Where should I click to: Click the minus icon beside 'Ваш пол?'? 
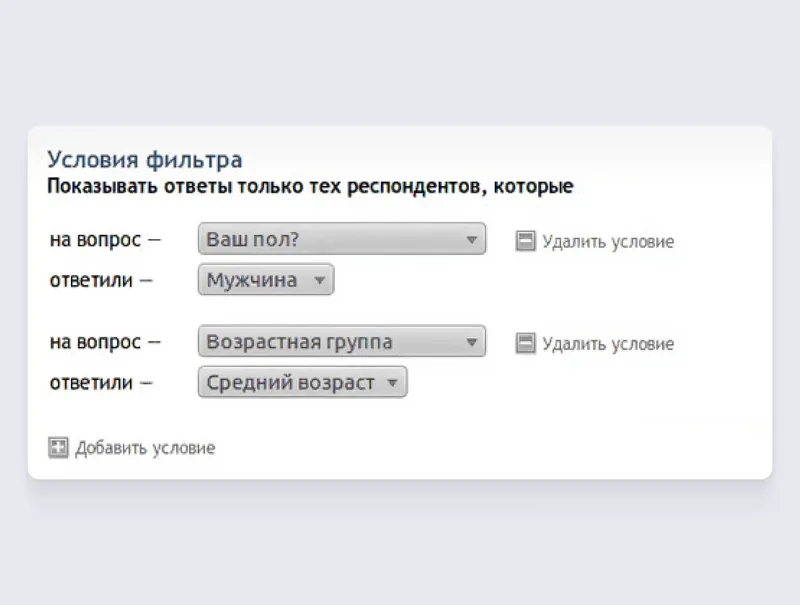coord(526,241)
